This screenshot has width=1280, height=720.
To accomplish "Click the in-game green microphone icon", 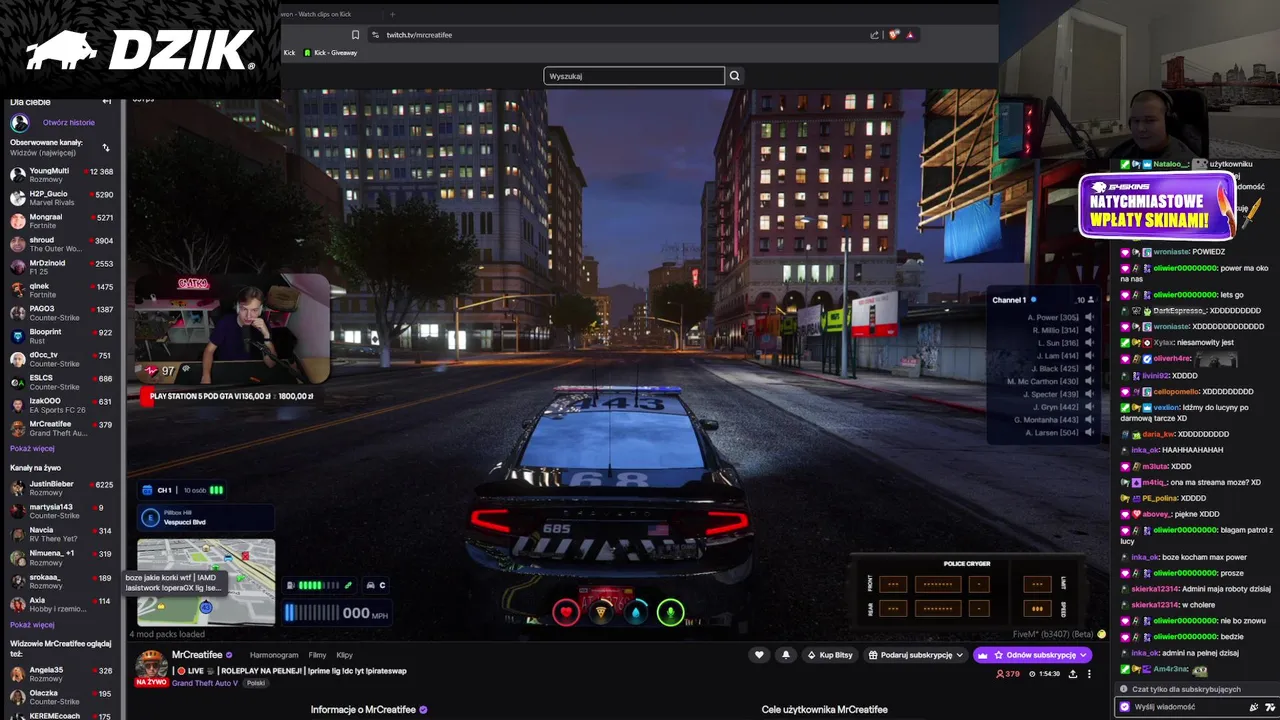I will pyautogui.click(x=670, y=612).
